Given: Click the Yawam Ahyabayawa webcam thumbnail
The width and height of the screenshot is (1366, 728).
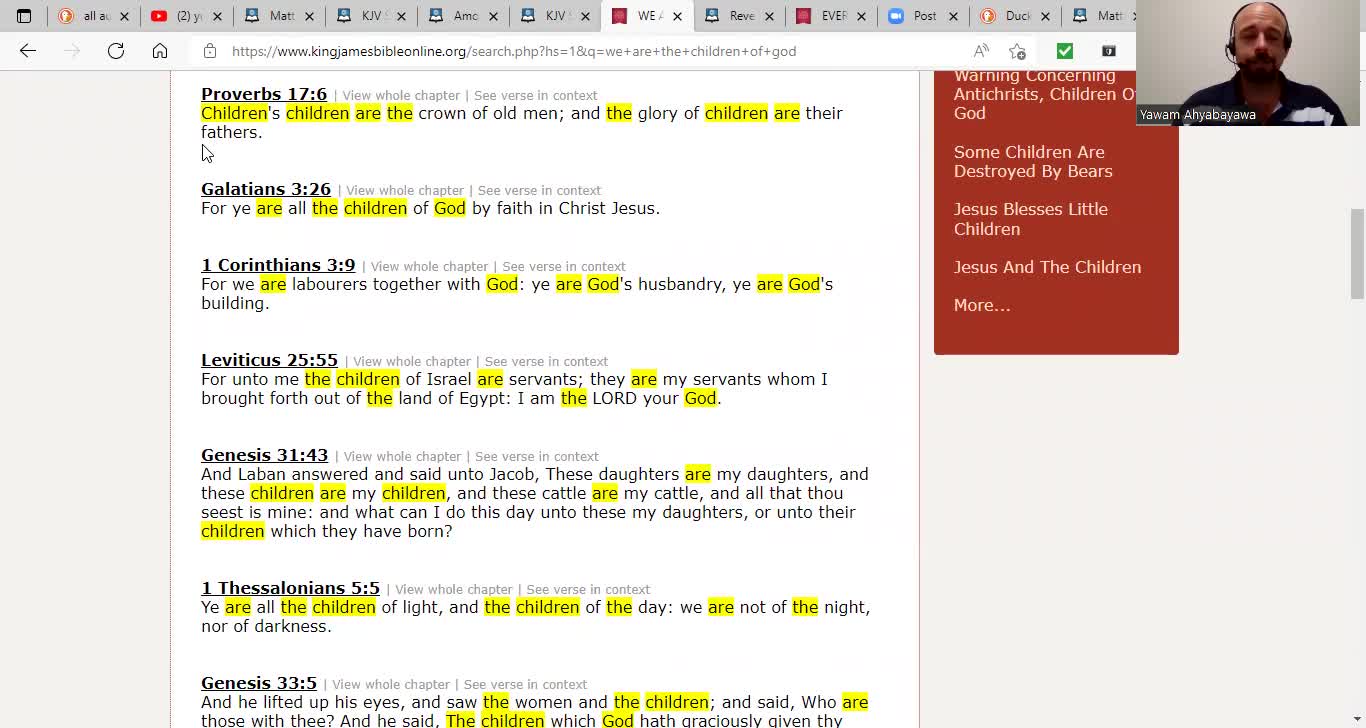Looking at the screenshot, I should [x=1250, y=63].
